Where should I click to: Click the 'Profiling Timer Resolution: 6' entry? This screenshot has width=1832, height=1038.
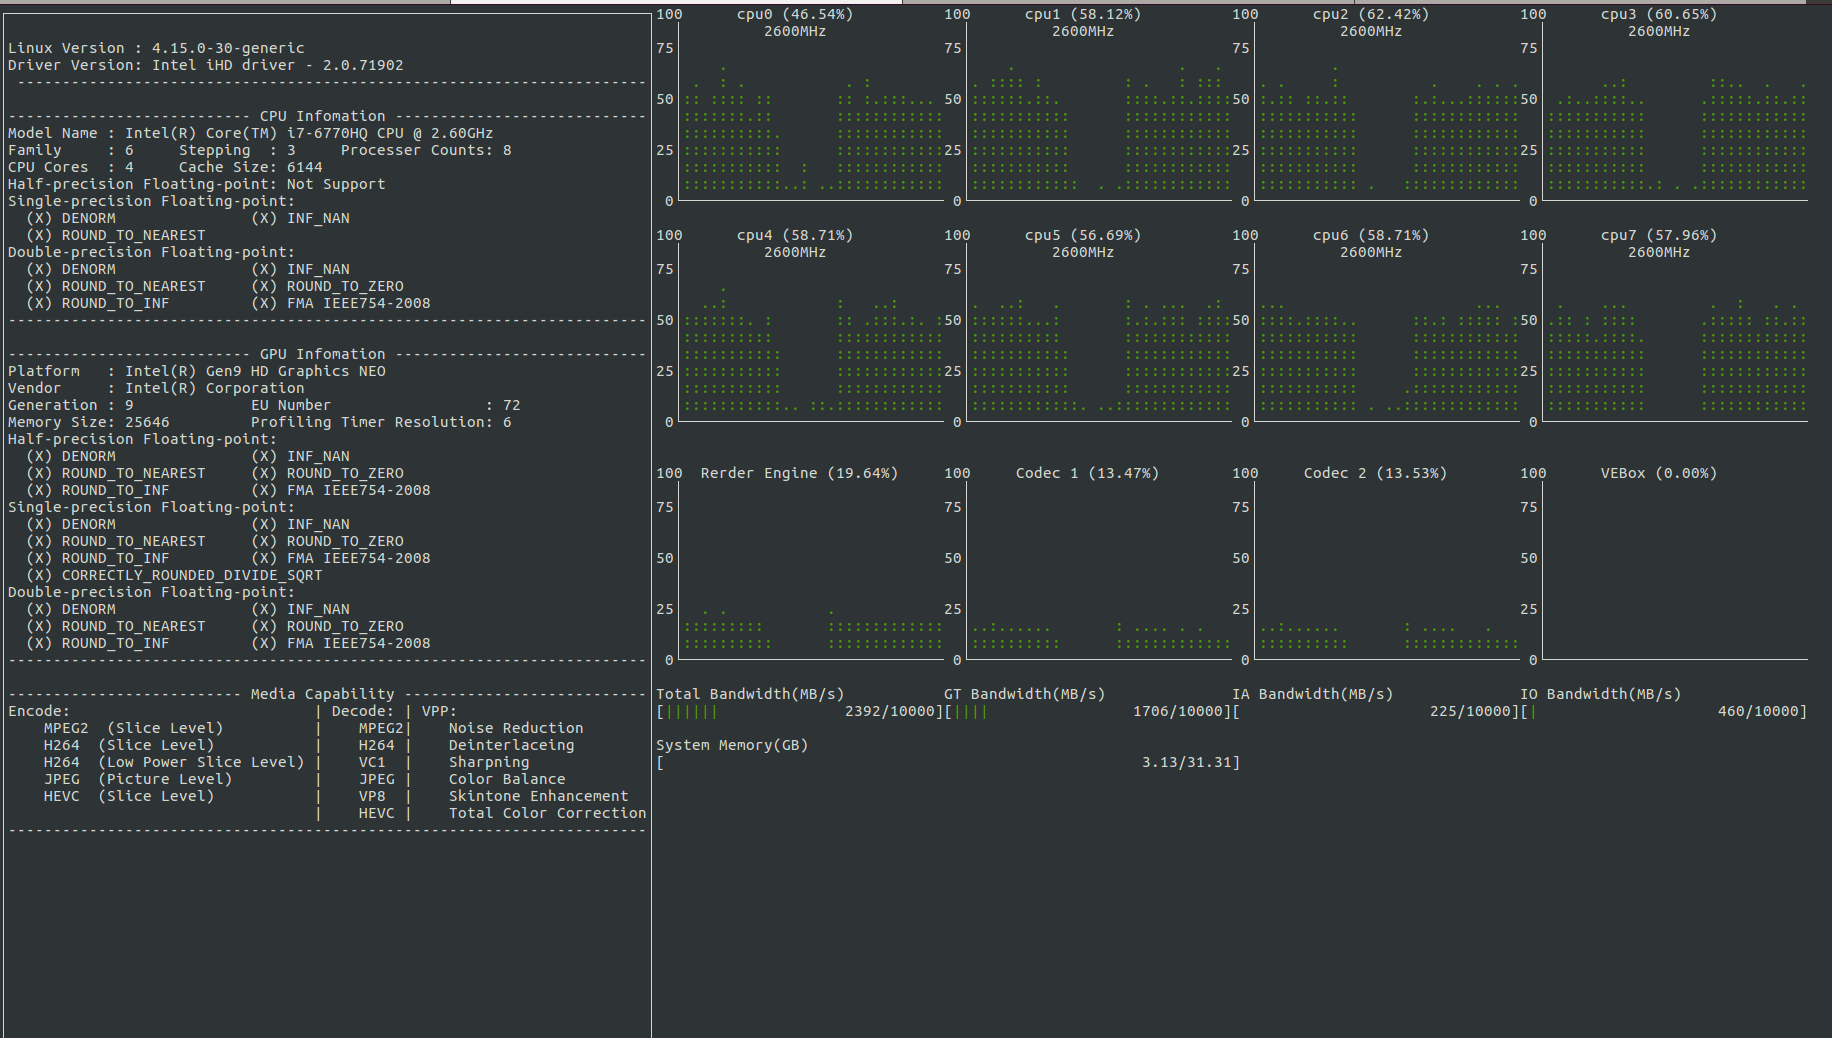[381, 422]
